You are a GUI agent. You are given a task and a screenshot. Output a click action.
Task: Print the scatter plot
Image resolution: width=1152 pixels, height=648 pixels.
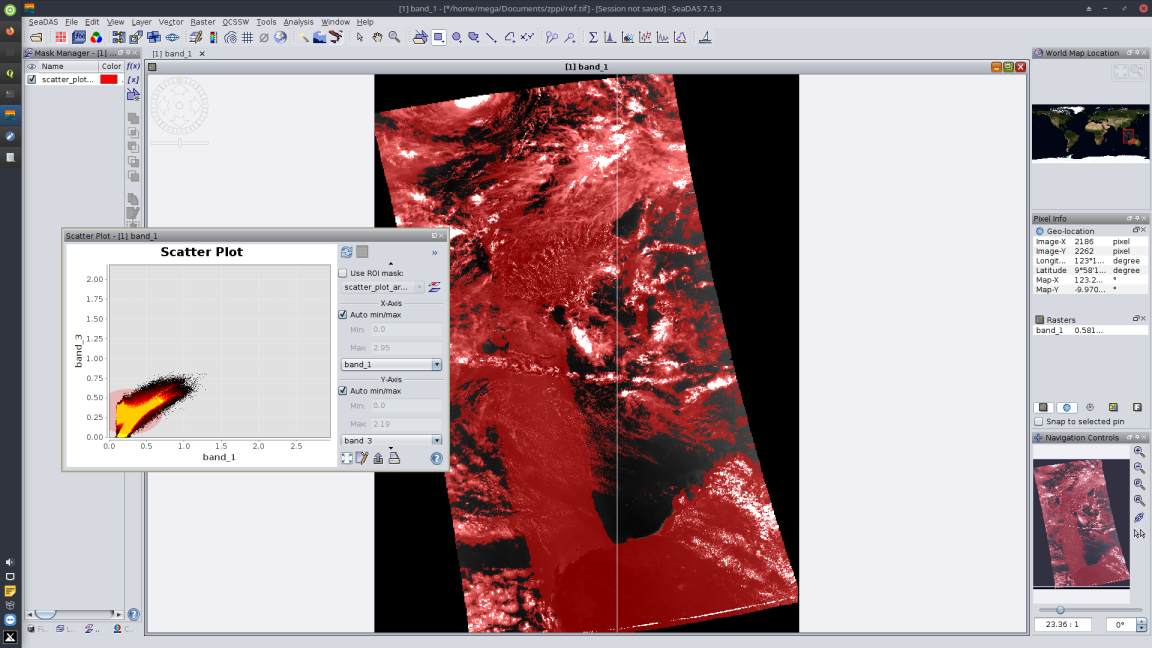click(394, 457)
